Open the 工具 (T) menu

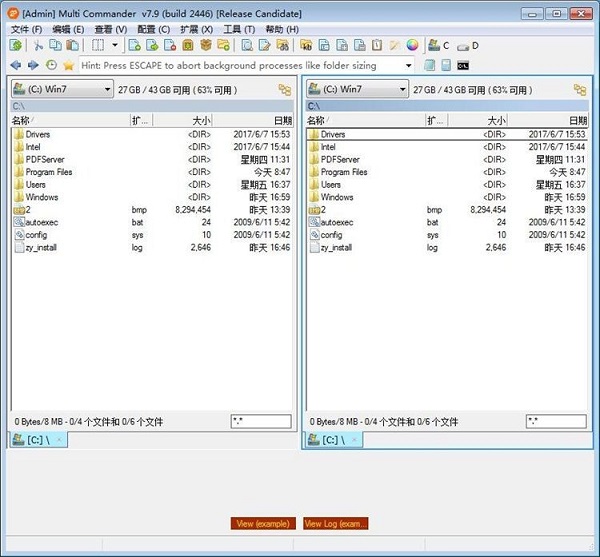pyautogui.click(x=238, y=29)
